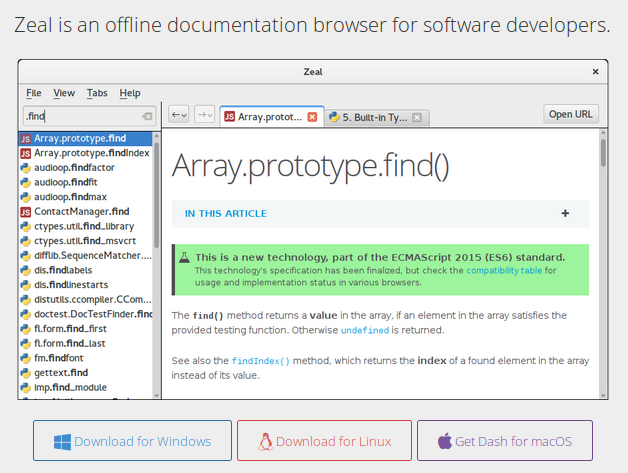628x473 pixels.
Task: Select imp.find_module result
Action: 86,388
